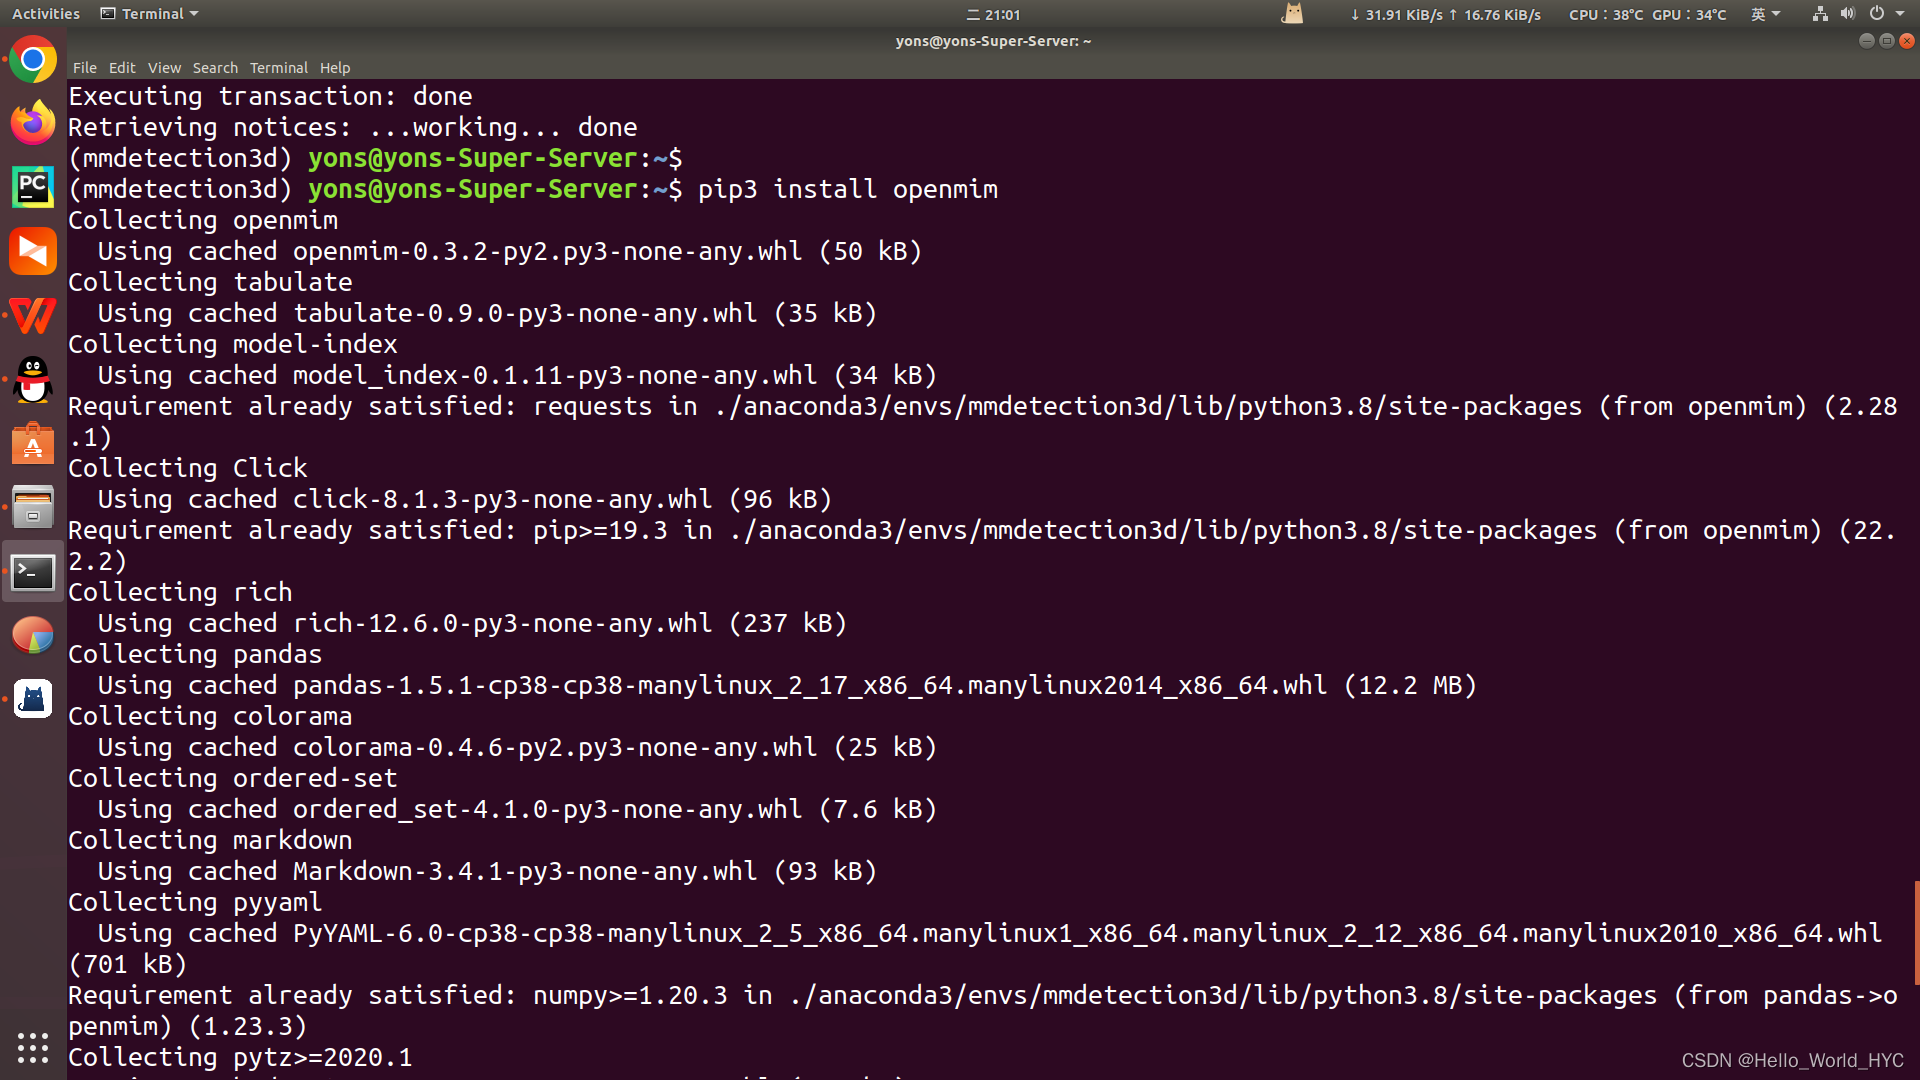1920x1080 pixels.
Task: Open PyCharm from the dock
Action: 33,187
